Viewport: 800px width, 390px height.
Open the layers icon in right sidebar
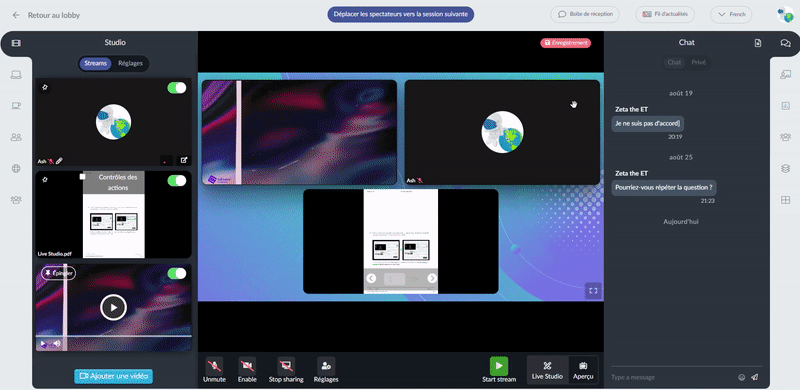pos(785,168)
